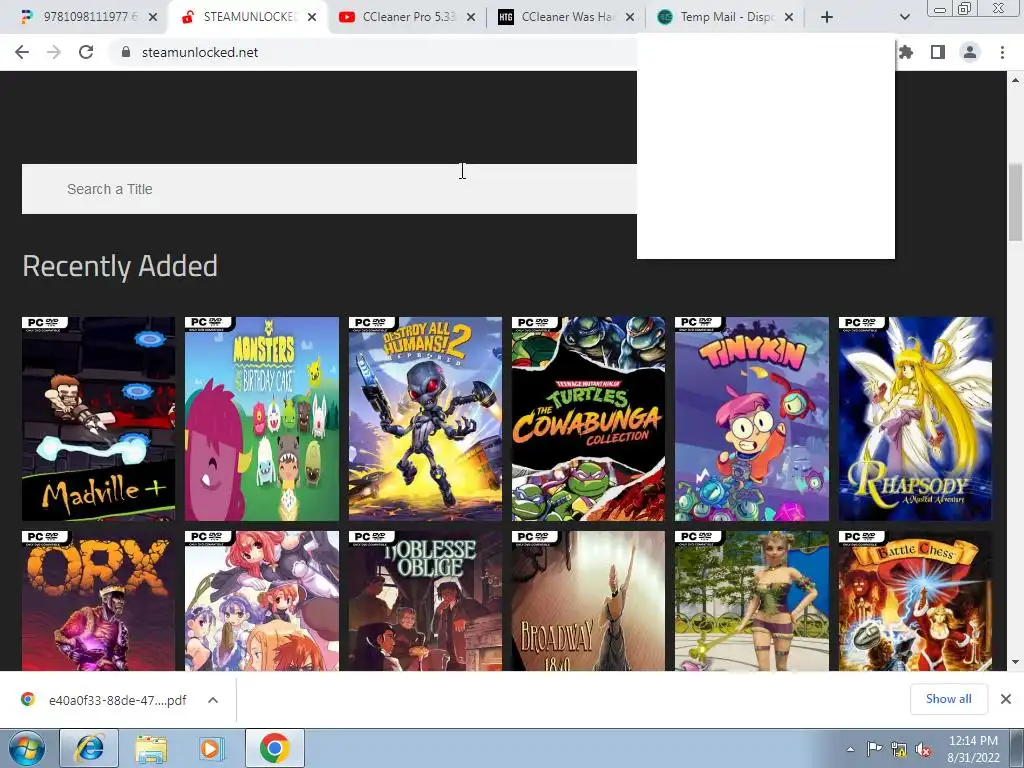The width and height of the screenshot is (1024, 768).
Task: Open Rhapsody A Musical Adventure cover
Action: click(915, 419)
